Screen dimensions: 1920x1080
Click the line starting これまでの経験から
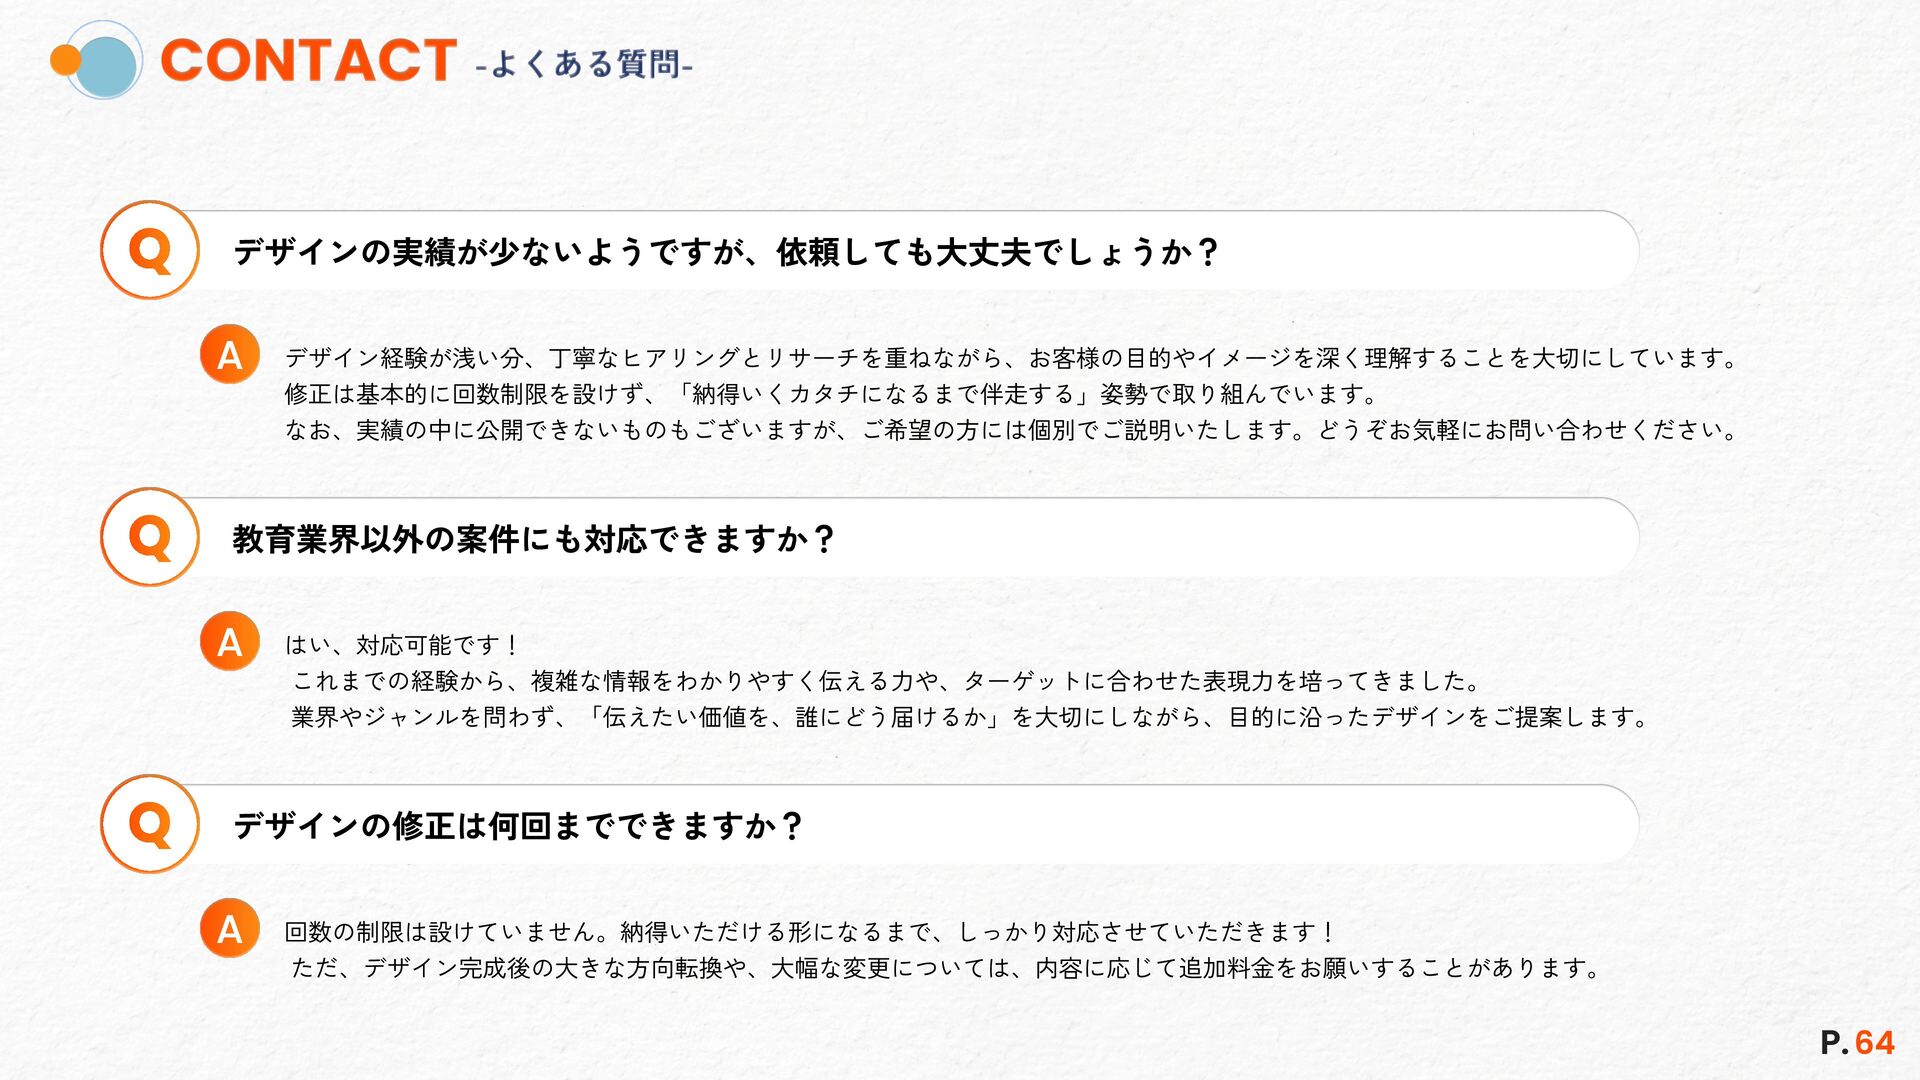coord(885,681)
